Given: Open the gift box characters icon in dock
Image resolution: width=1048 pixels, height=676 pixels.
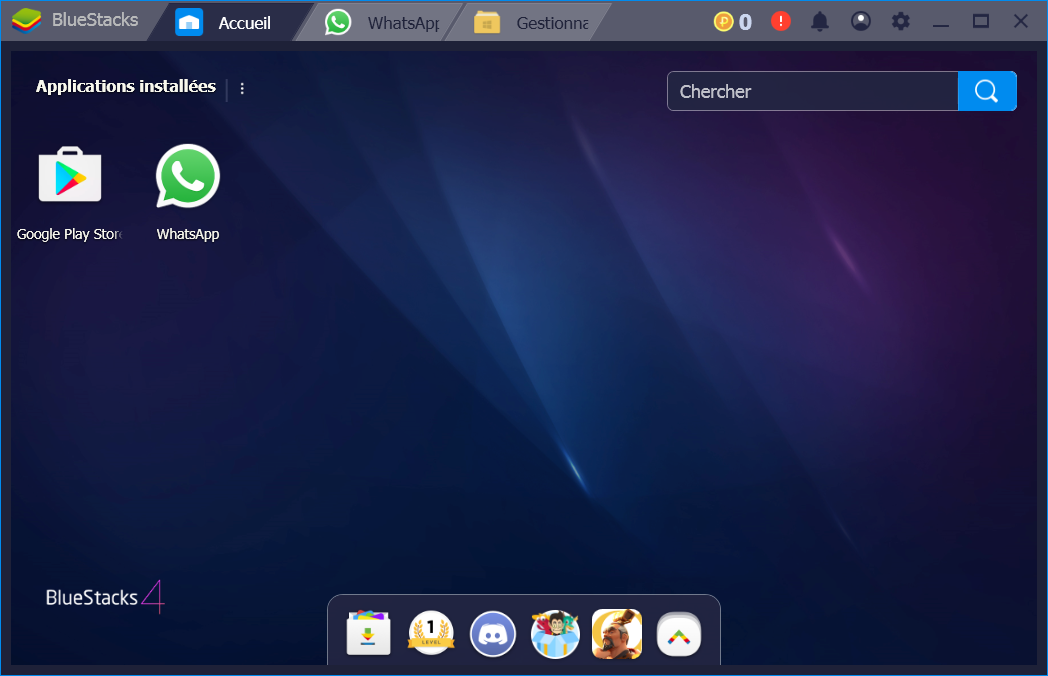Looking at the screenshot, I should point(555,634).
